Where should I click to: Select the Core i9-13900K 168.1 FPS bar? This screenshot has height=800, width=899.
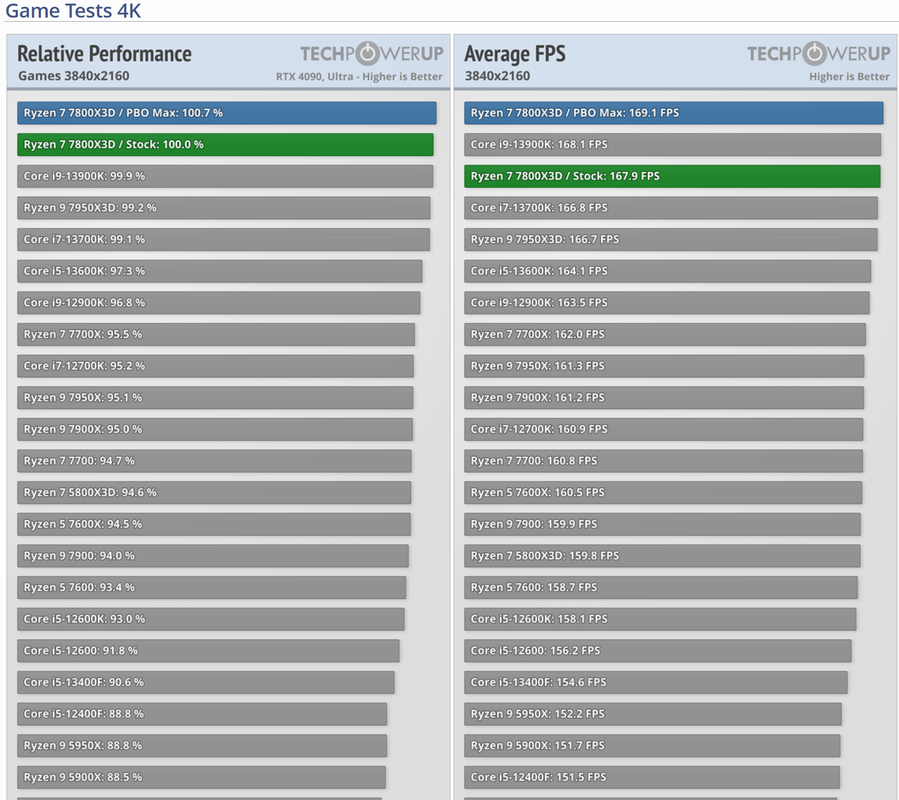pos(673,145)
